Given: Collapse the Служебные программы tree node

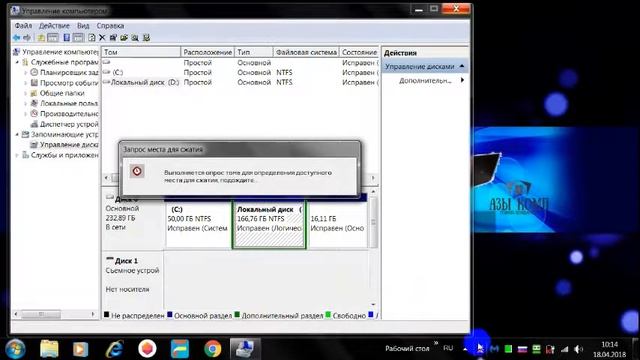Looking at the screenshot, I should (x=17, y=62).
